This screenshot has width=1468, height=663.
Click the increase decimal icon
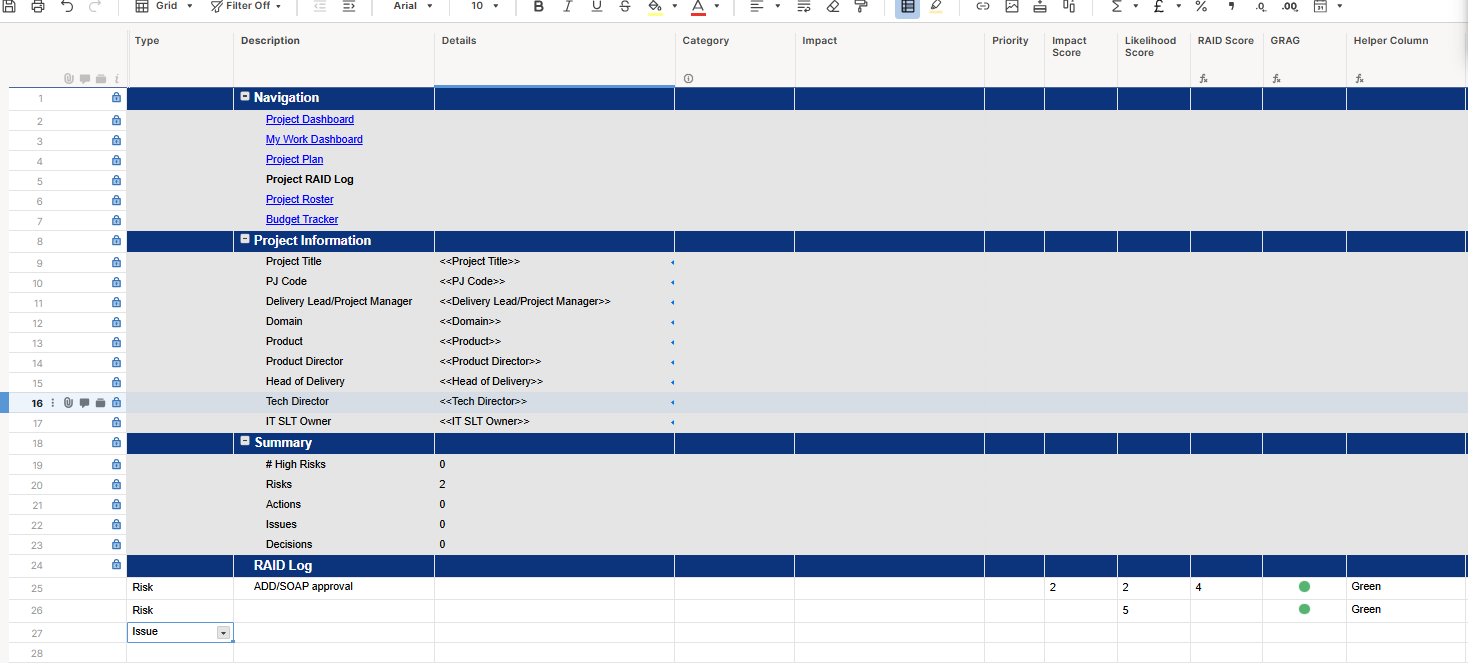tap(1289, 6)
